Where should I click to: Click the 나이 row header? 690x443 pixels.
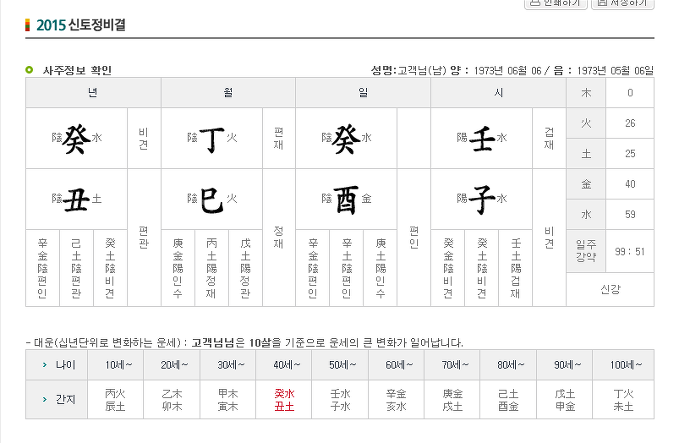point(57,365)
